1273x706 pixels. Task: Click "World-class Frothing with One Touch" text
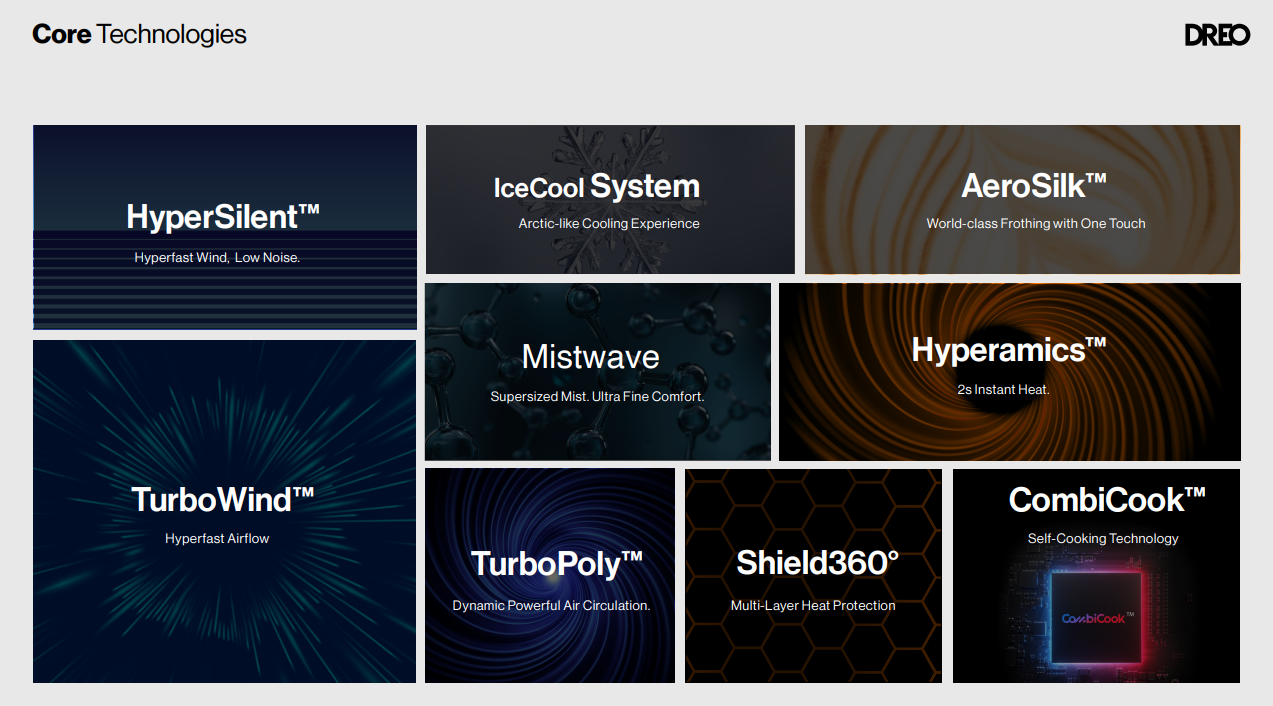pyautogui.click(x=1036, y=224)
